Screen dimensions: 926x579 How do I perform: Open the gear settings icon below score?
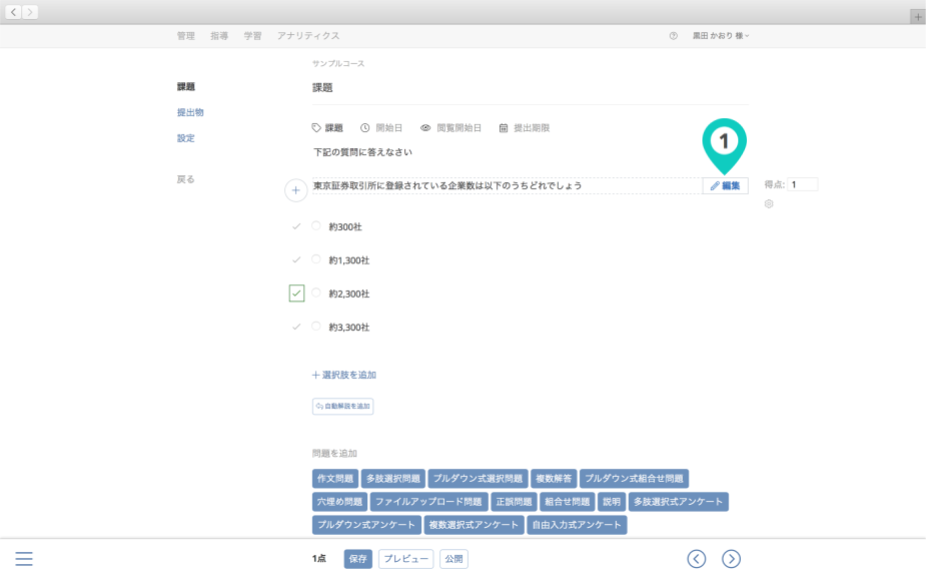click(769, 204)
